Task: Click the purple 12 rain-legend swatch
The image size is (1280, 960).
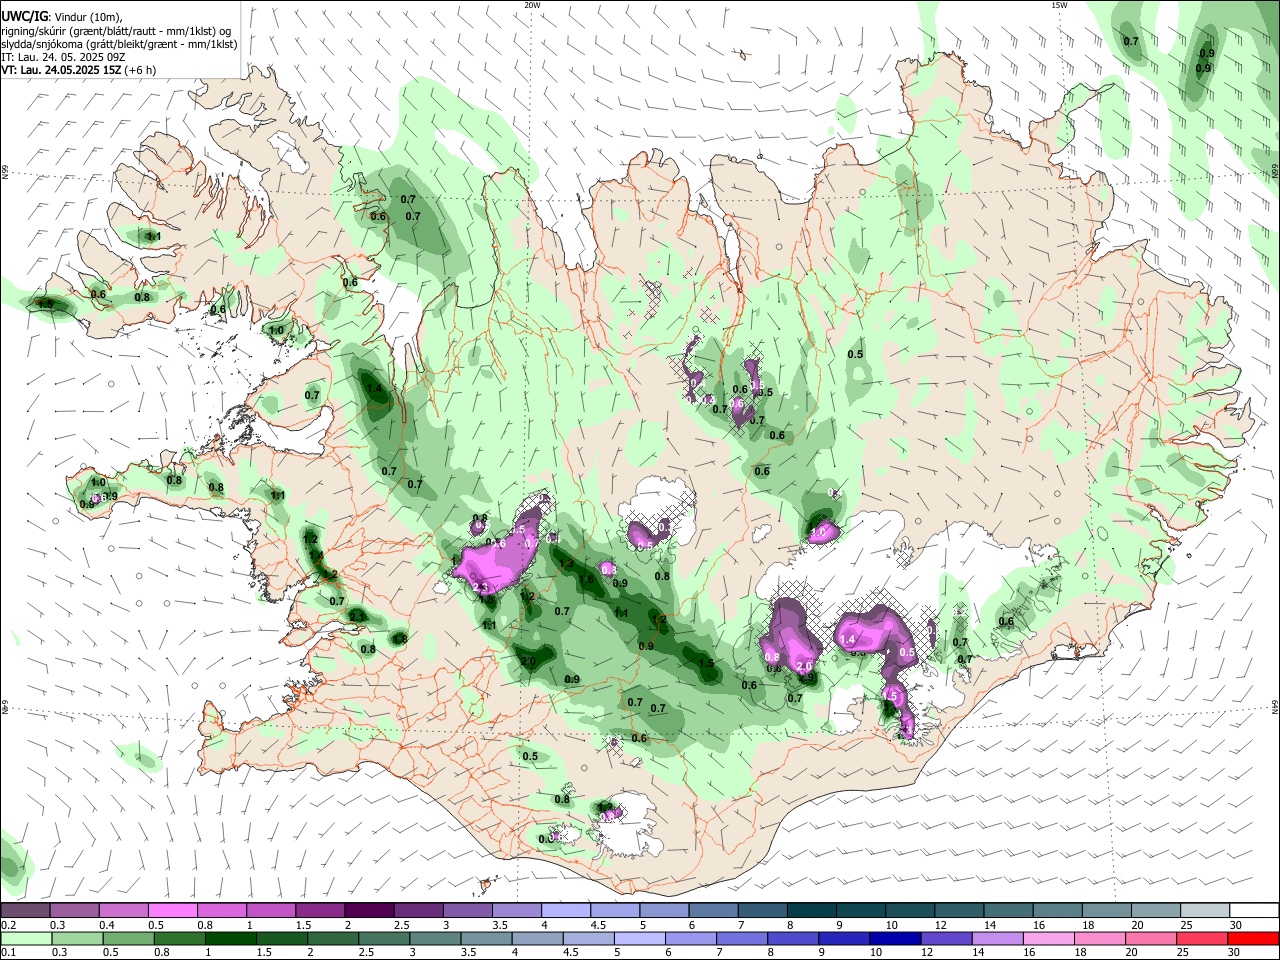Action: tap(946, 939)
